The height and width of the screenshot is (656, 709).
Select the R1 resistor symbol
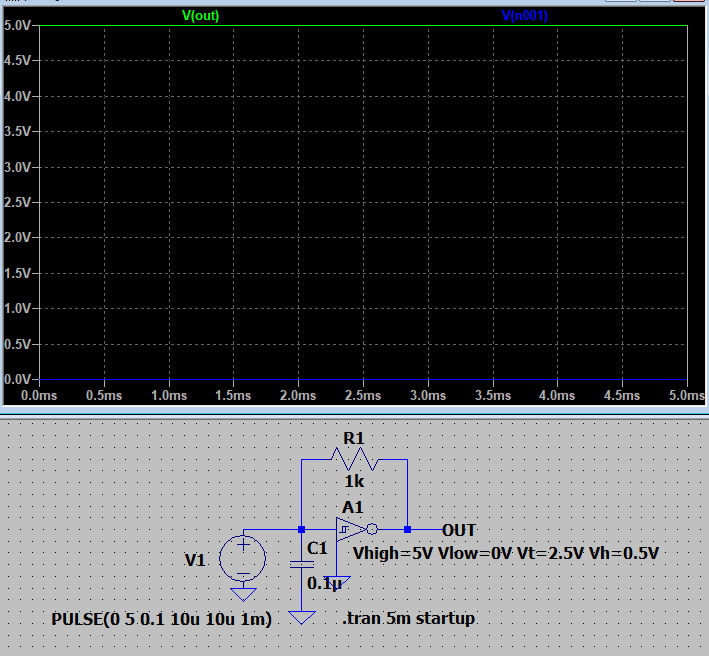point(355,460)
